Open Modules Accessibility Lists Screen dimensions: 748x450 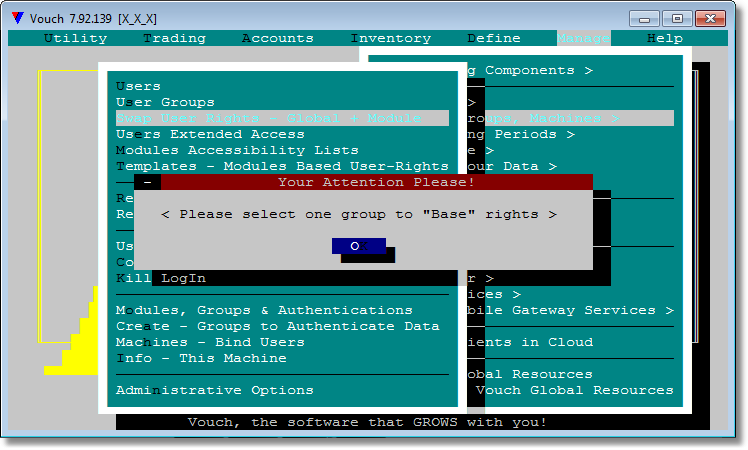click(237, 150)
